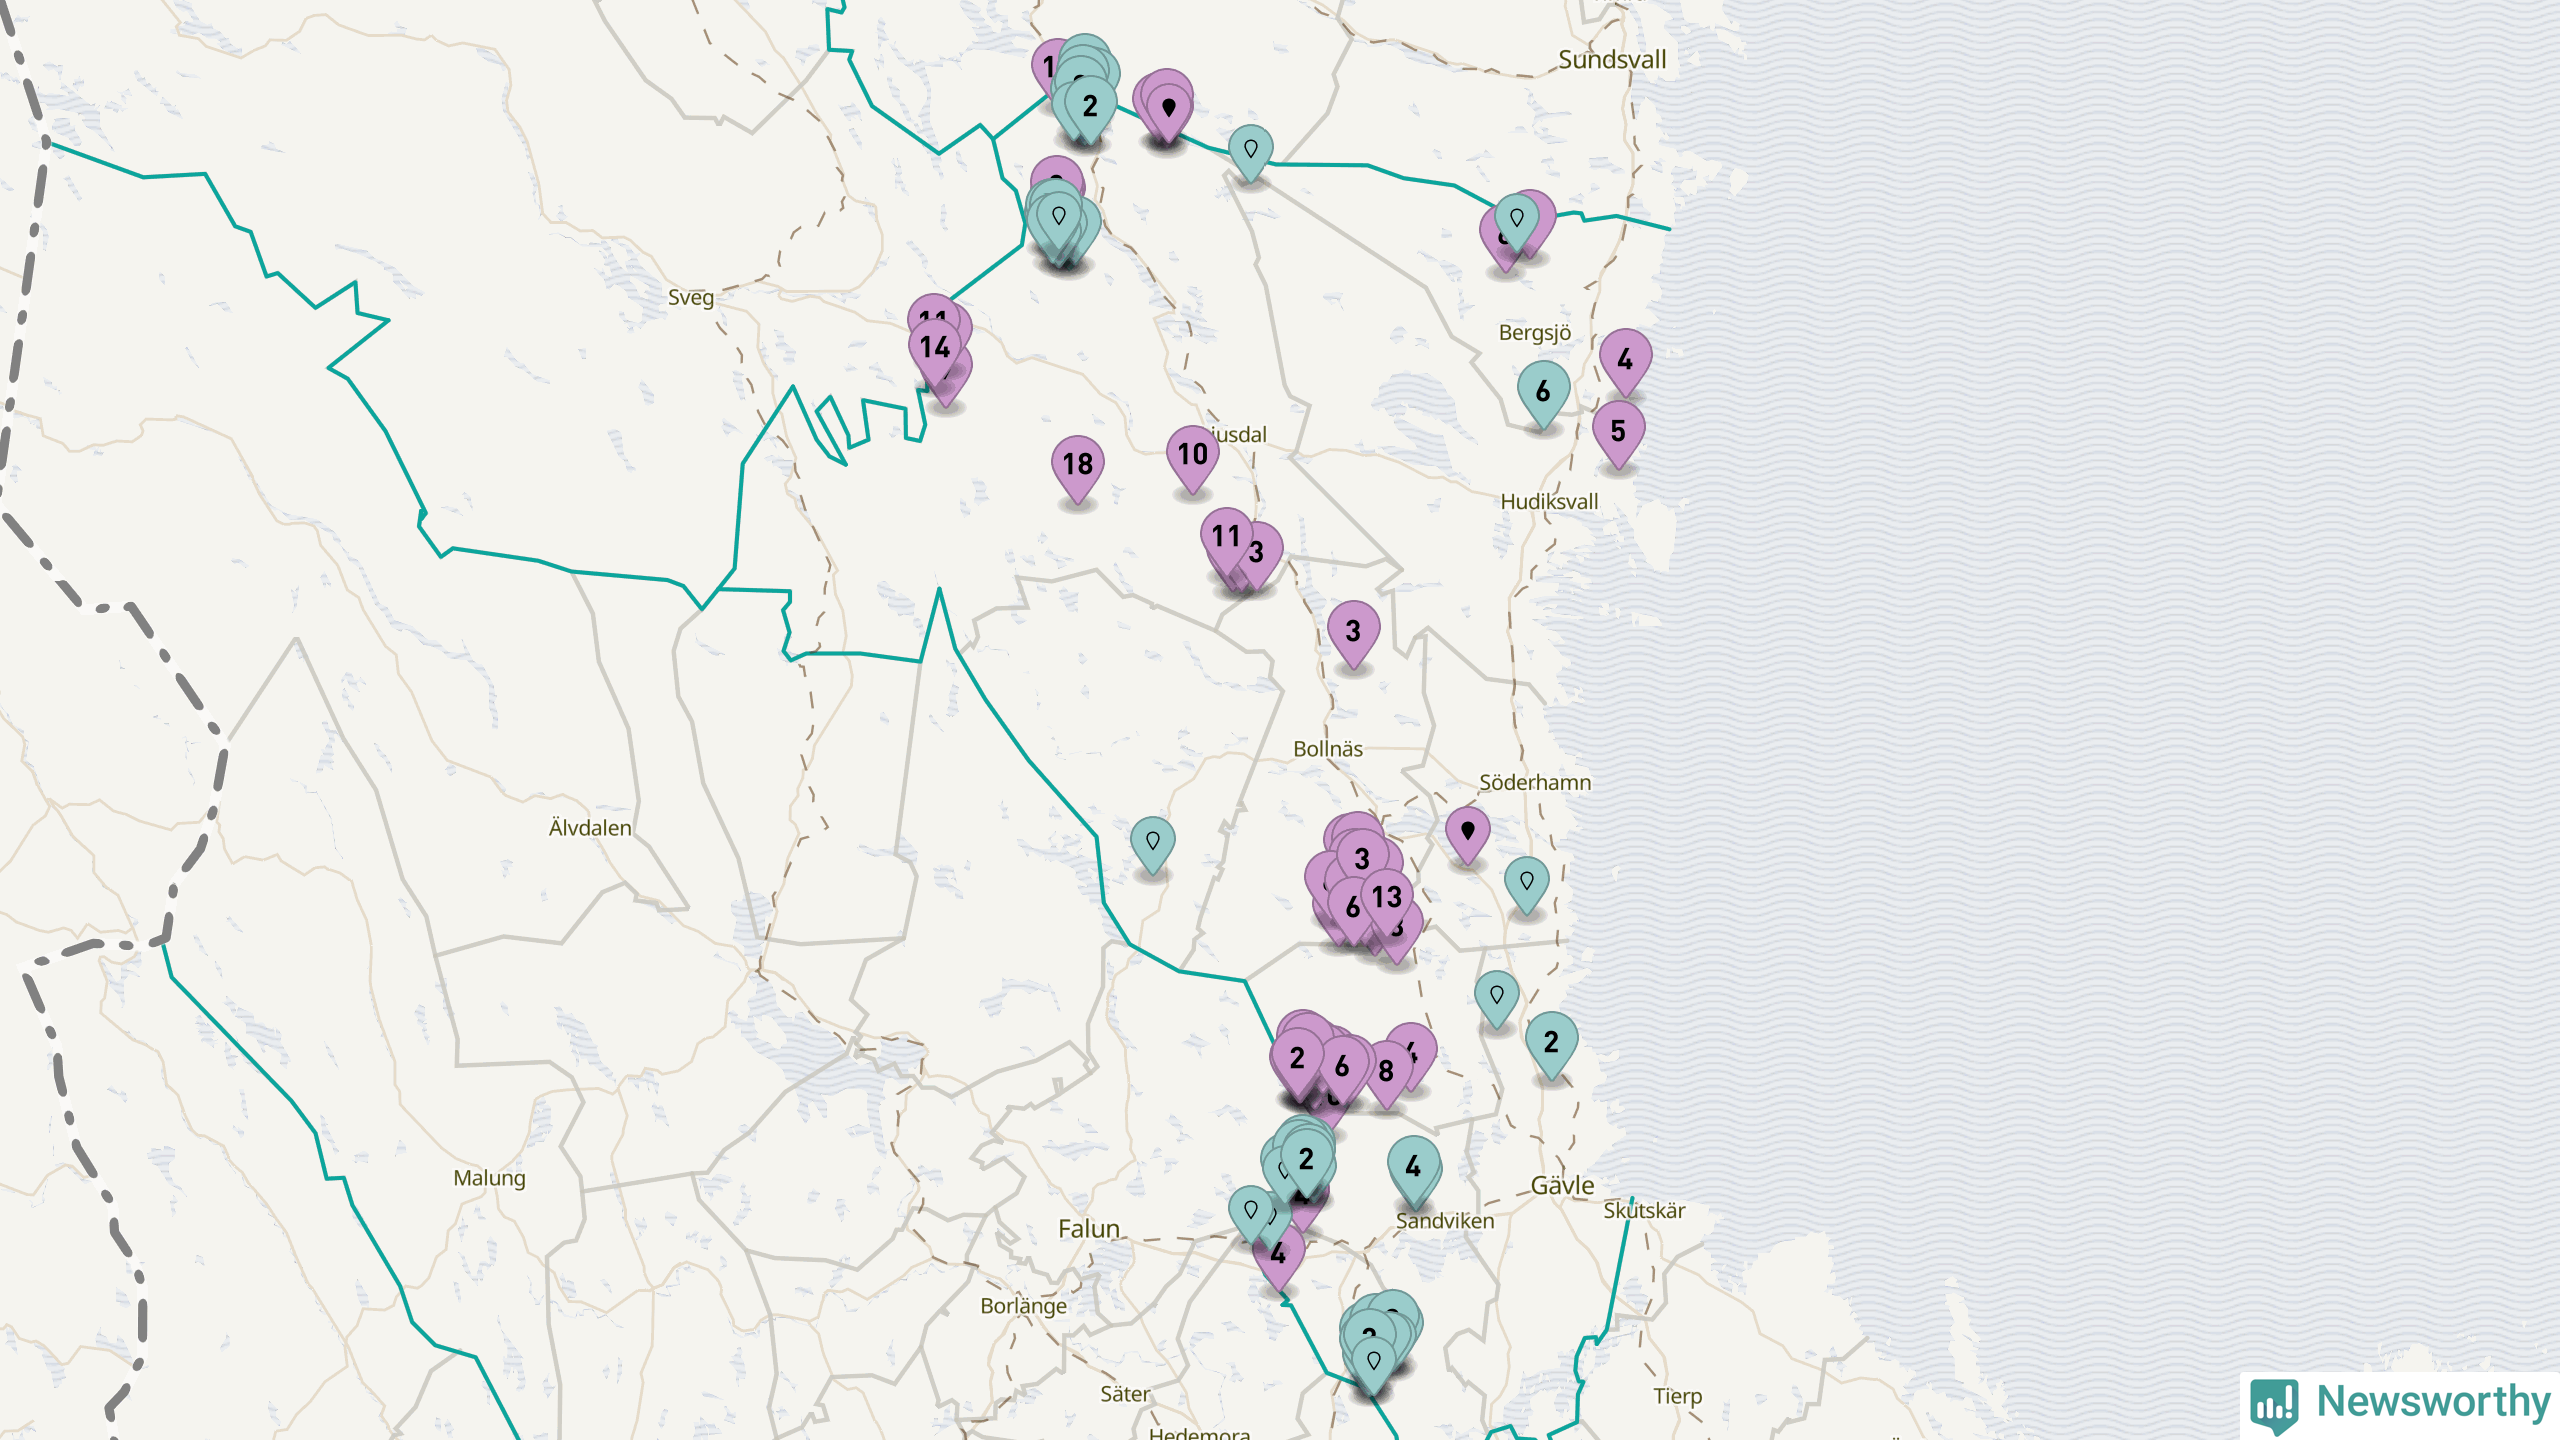Select the purple marker numbered 11

tap(1226, 541)
